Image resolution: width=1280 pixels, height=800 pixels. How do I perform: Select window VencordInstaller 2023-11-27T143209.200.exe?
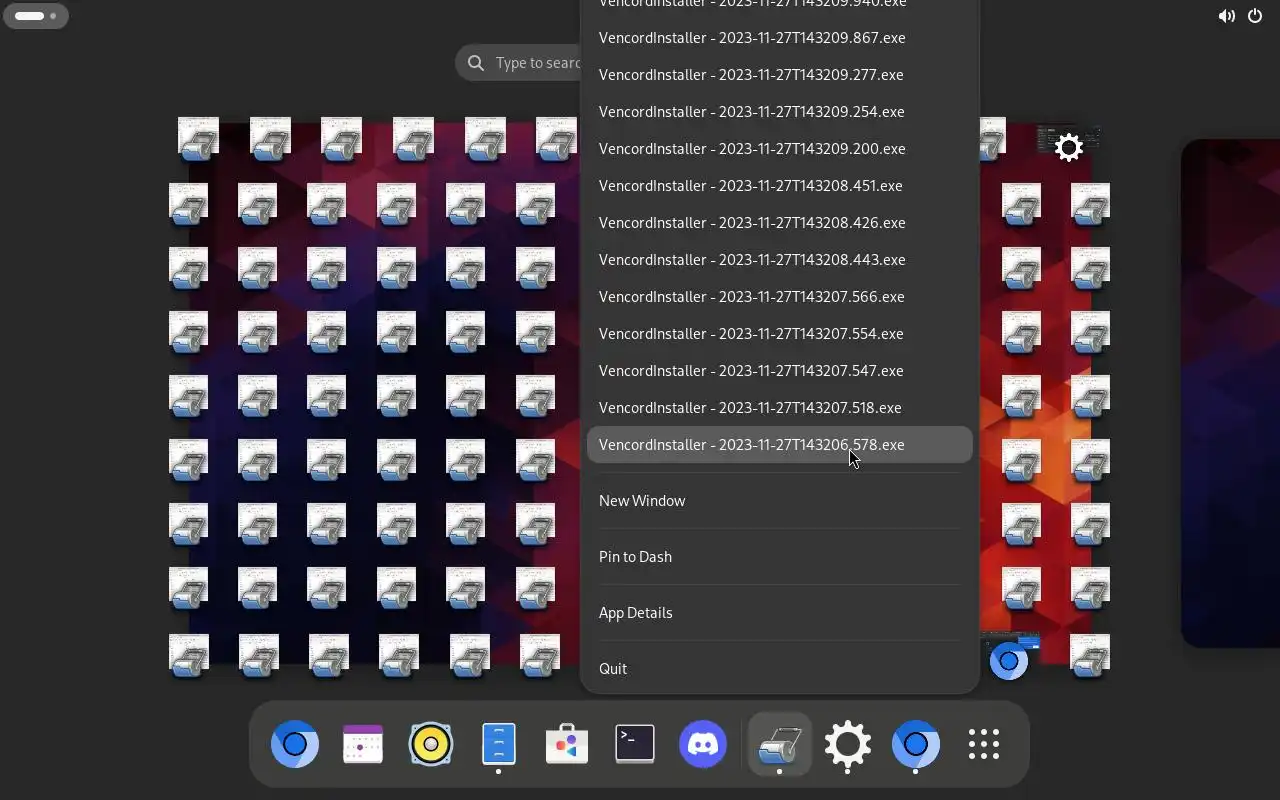(779, 149)
